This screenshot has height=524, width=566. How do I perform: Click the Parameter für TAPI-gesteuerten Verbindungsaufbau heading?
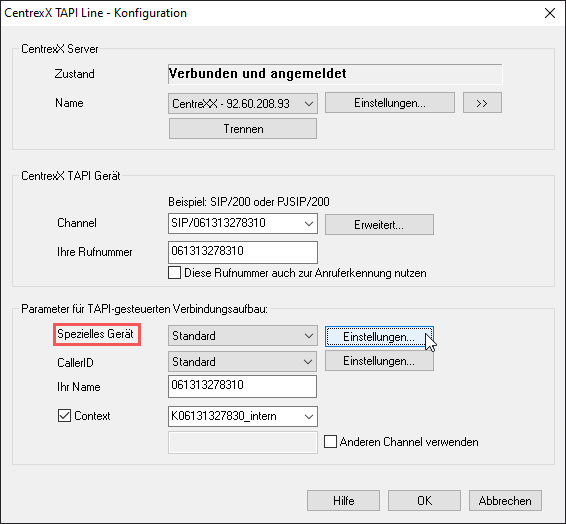pos(144,309)
